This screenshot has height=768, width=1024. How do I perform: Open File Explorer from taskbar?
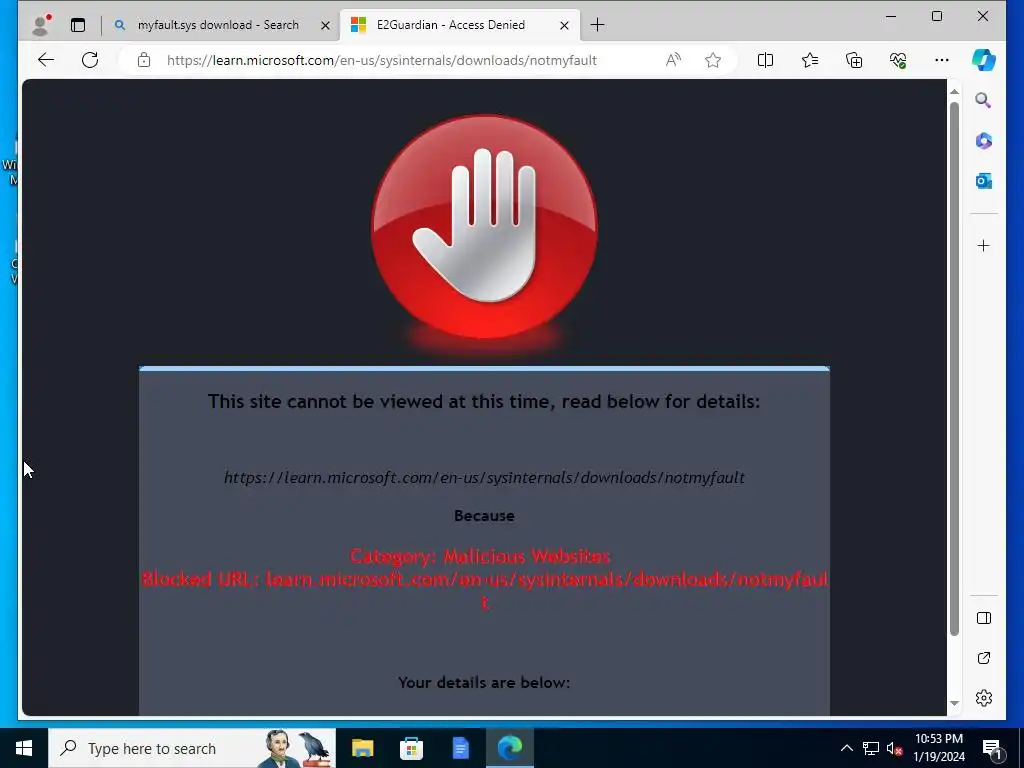[362, 748]
